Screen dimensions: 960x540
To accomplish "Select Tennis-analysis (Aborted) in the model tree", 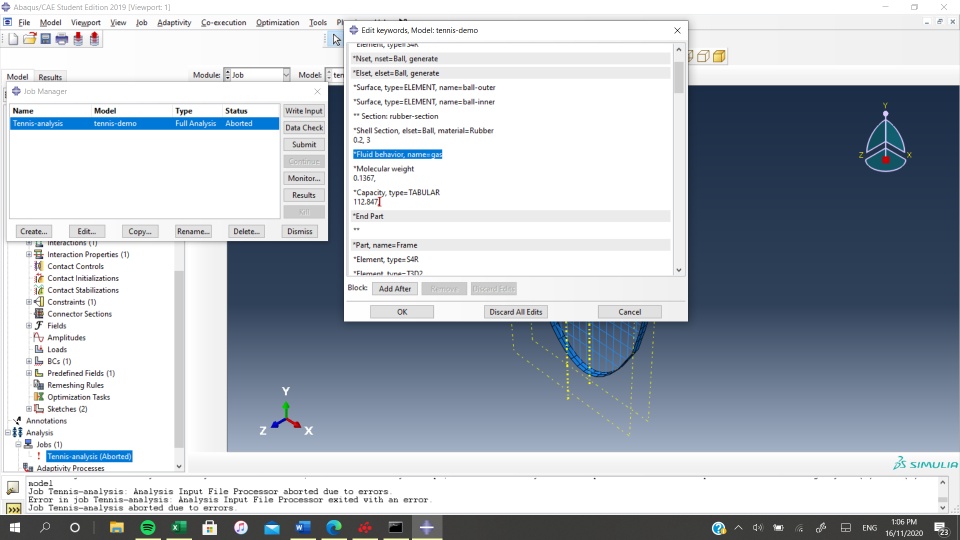I will [x=89, y=456].
